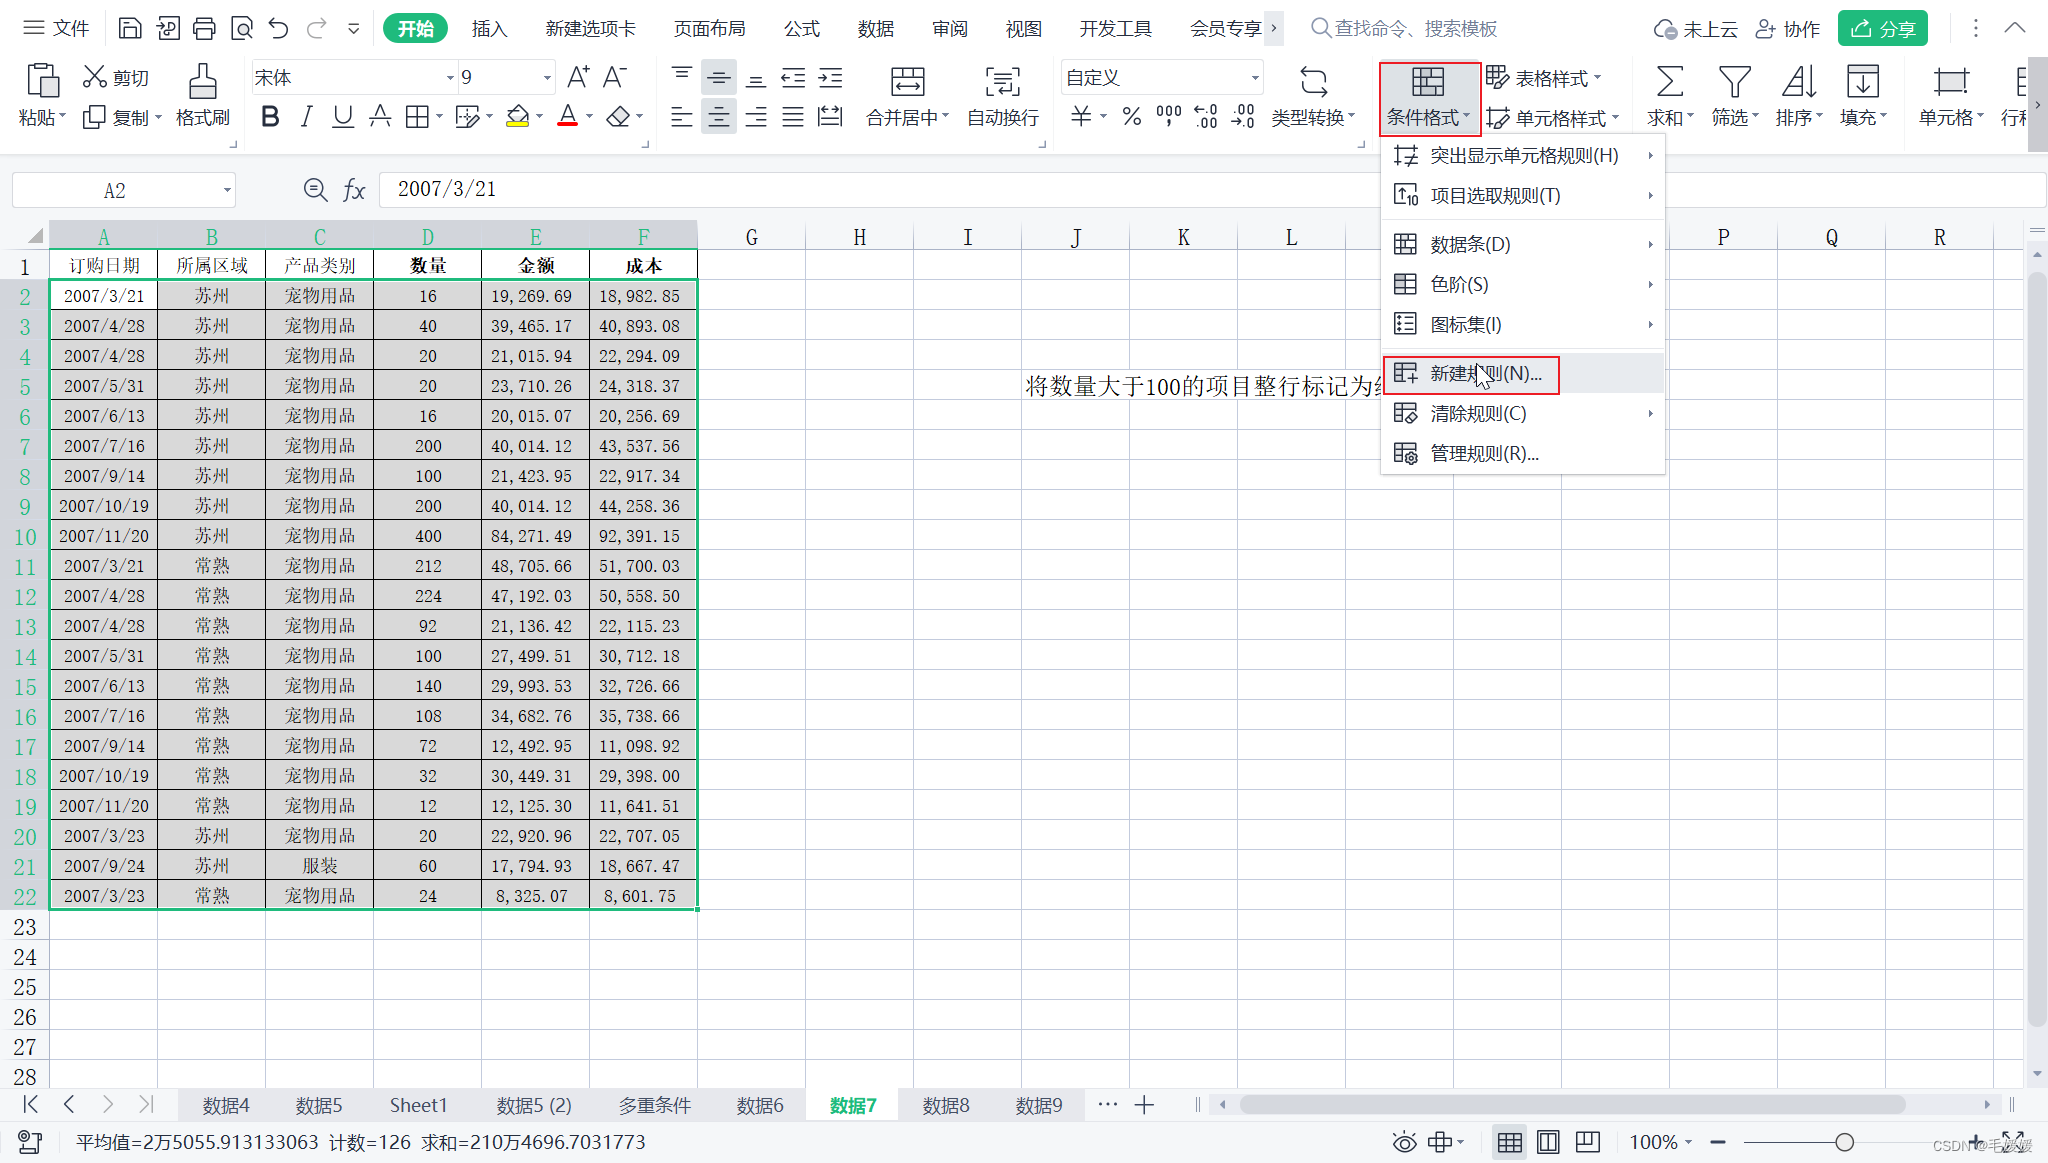Click the Filter (筛选) funnel icon
Screen dimensions: 2048x1163
(1734, 82)
